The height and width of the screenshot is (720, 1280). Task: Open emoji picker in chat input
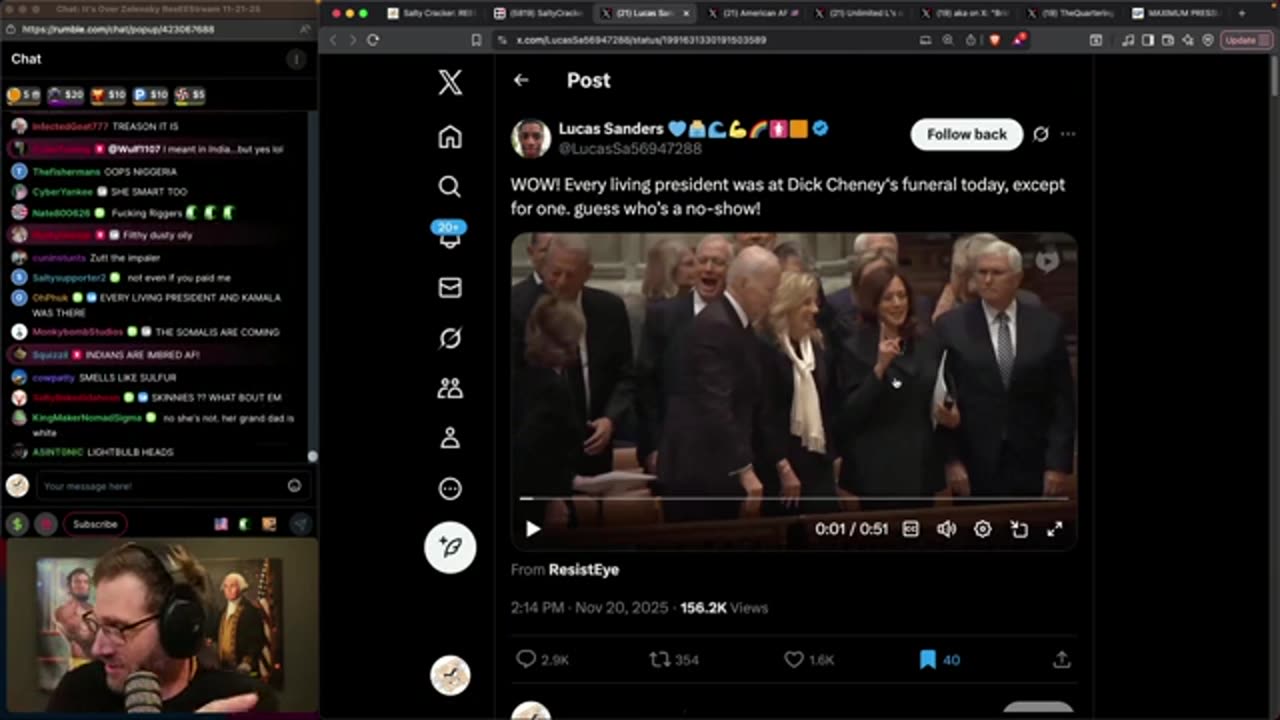(295, 486)
